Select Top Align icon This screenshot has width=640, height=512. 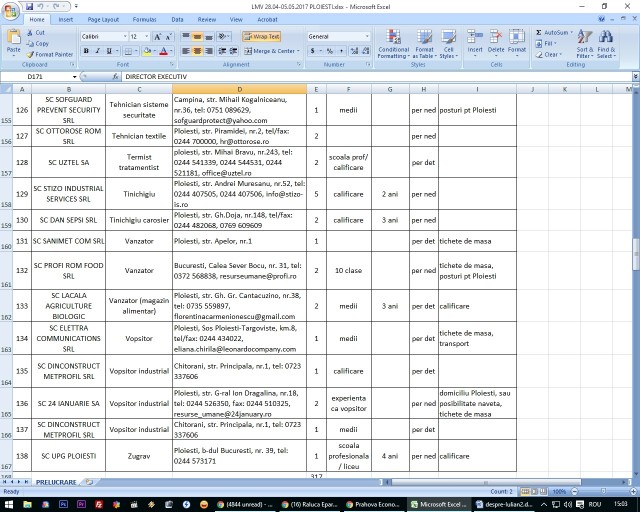tap(186, 37)
